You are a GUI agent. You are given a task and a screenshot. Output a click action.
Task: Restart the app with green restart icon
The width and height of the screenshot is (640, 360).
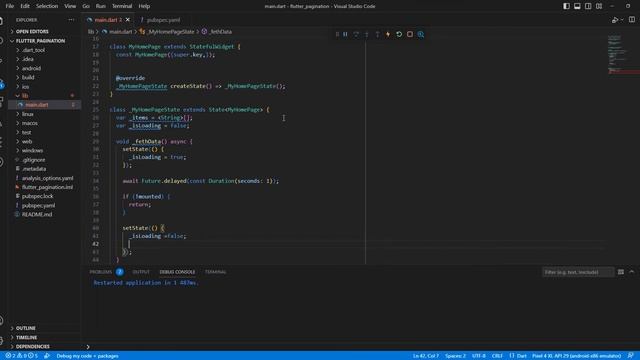pyautogui.click(x=399, y=34)
